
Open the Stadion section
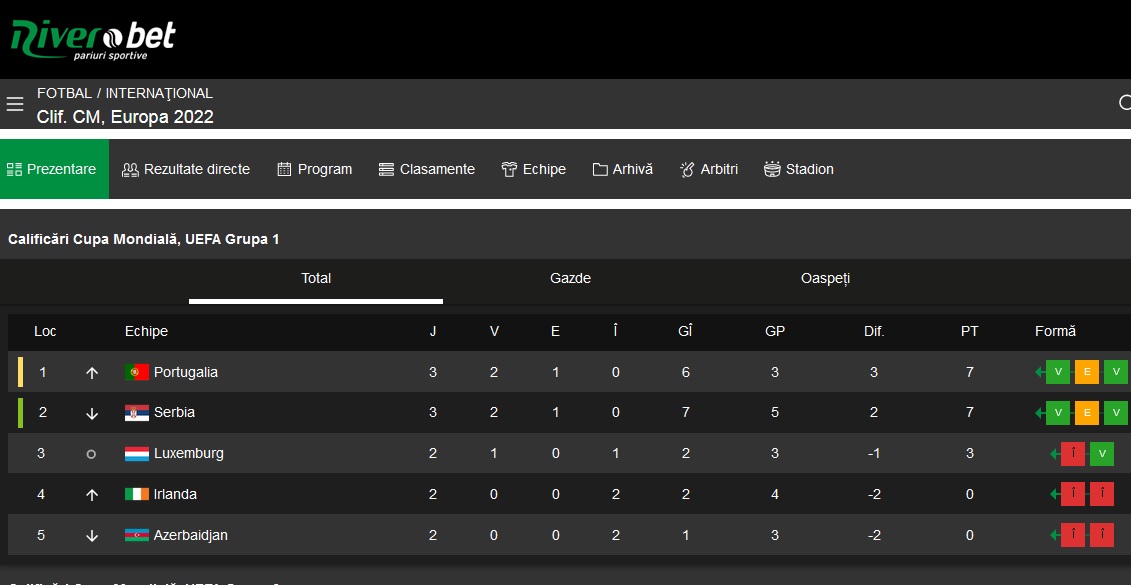(x=799, y=169)
